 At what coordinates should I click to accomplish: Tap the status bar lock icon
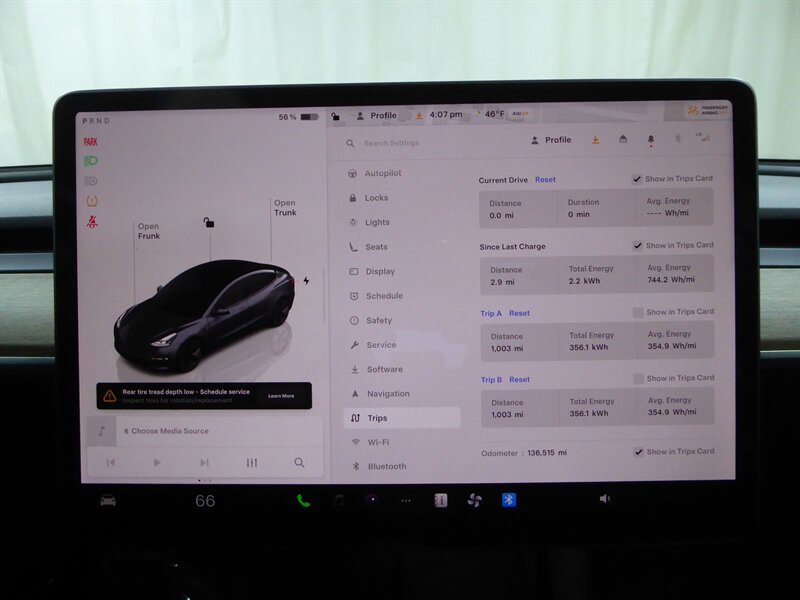[x=335, y=116]
